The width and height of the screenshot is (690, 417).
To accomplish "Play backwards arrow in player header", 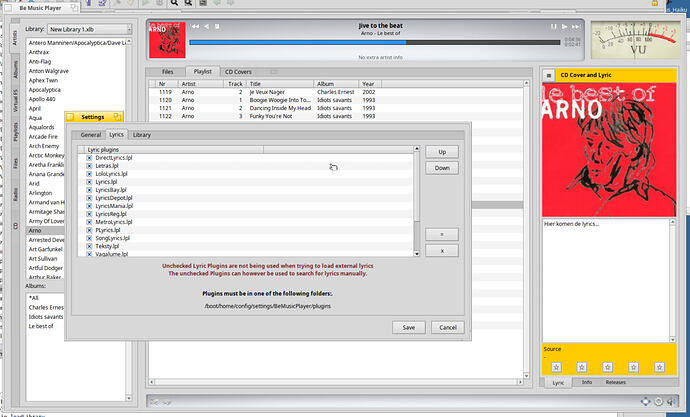I will click(x=206, y=26).
